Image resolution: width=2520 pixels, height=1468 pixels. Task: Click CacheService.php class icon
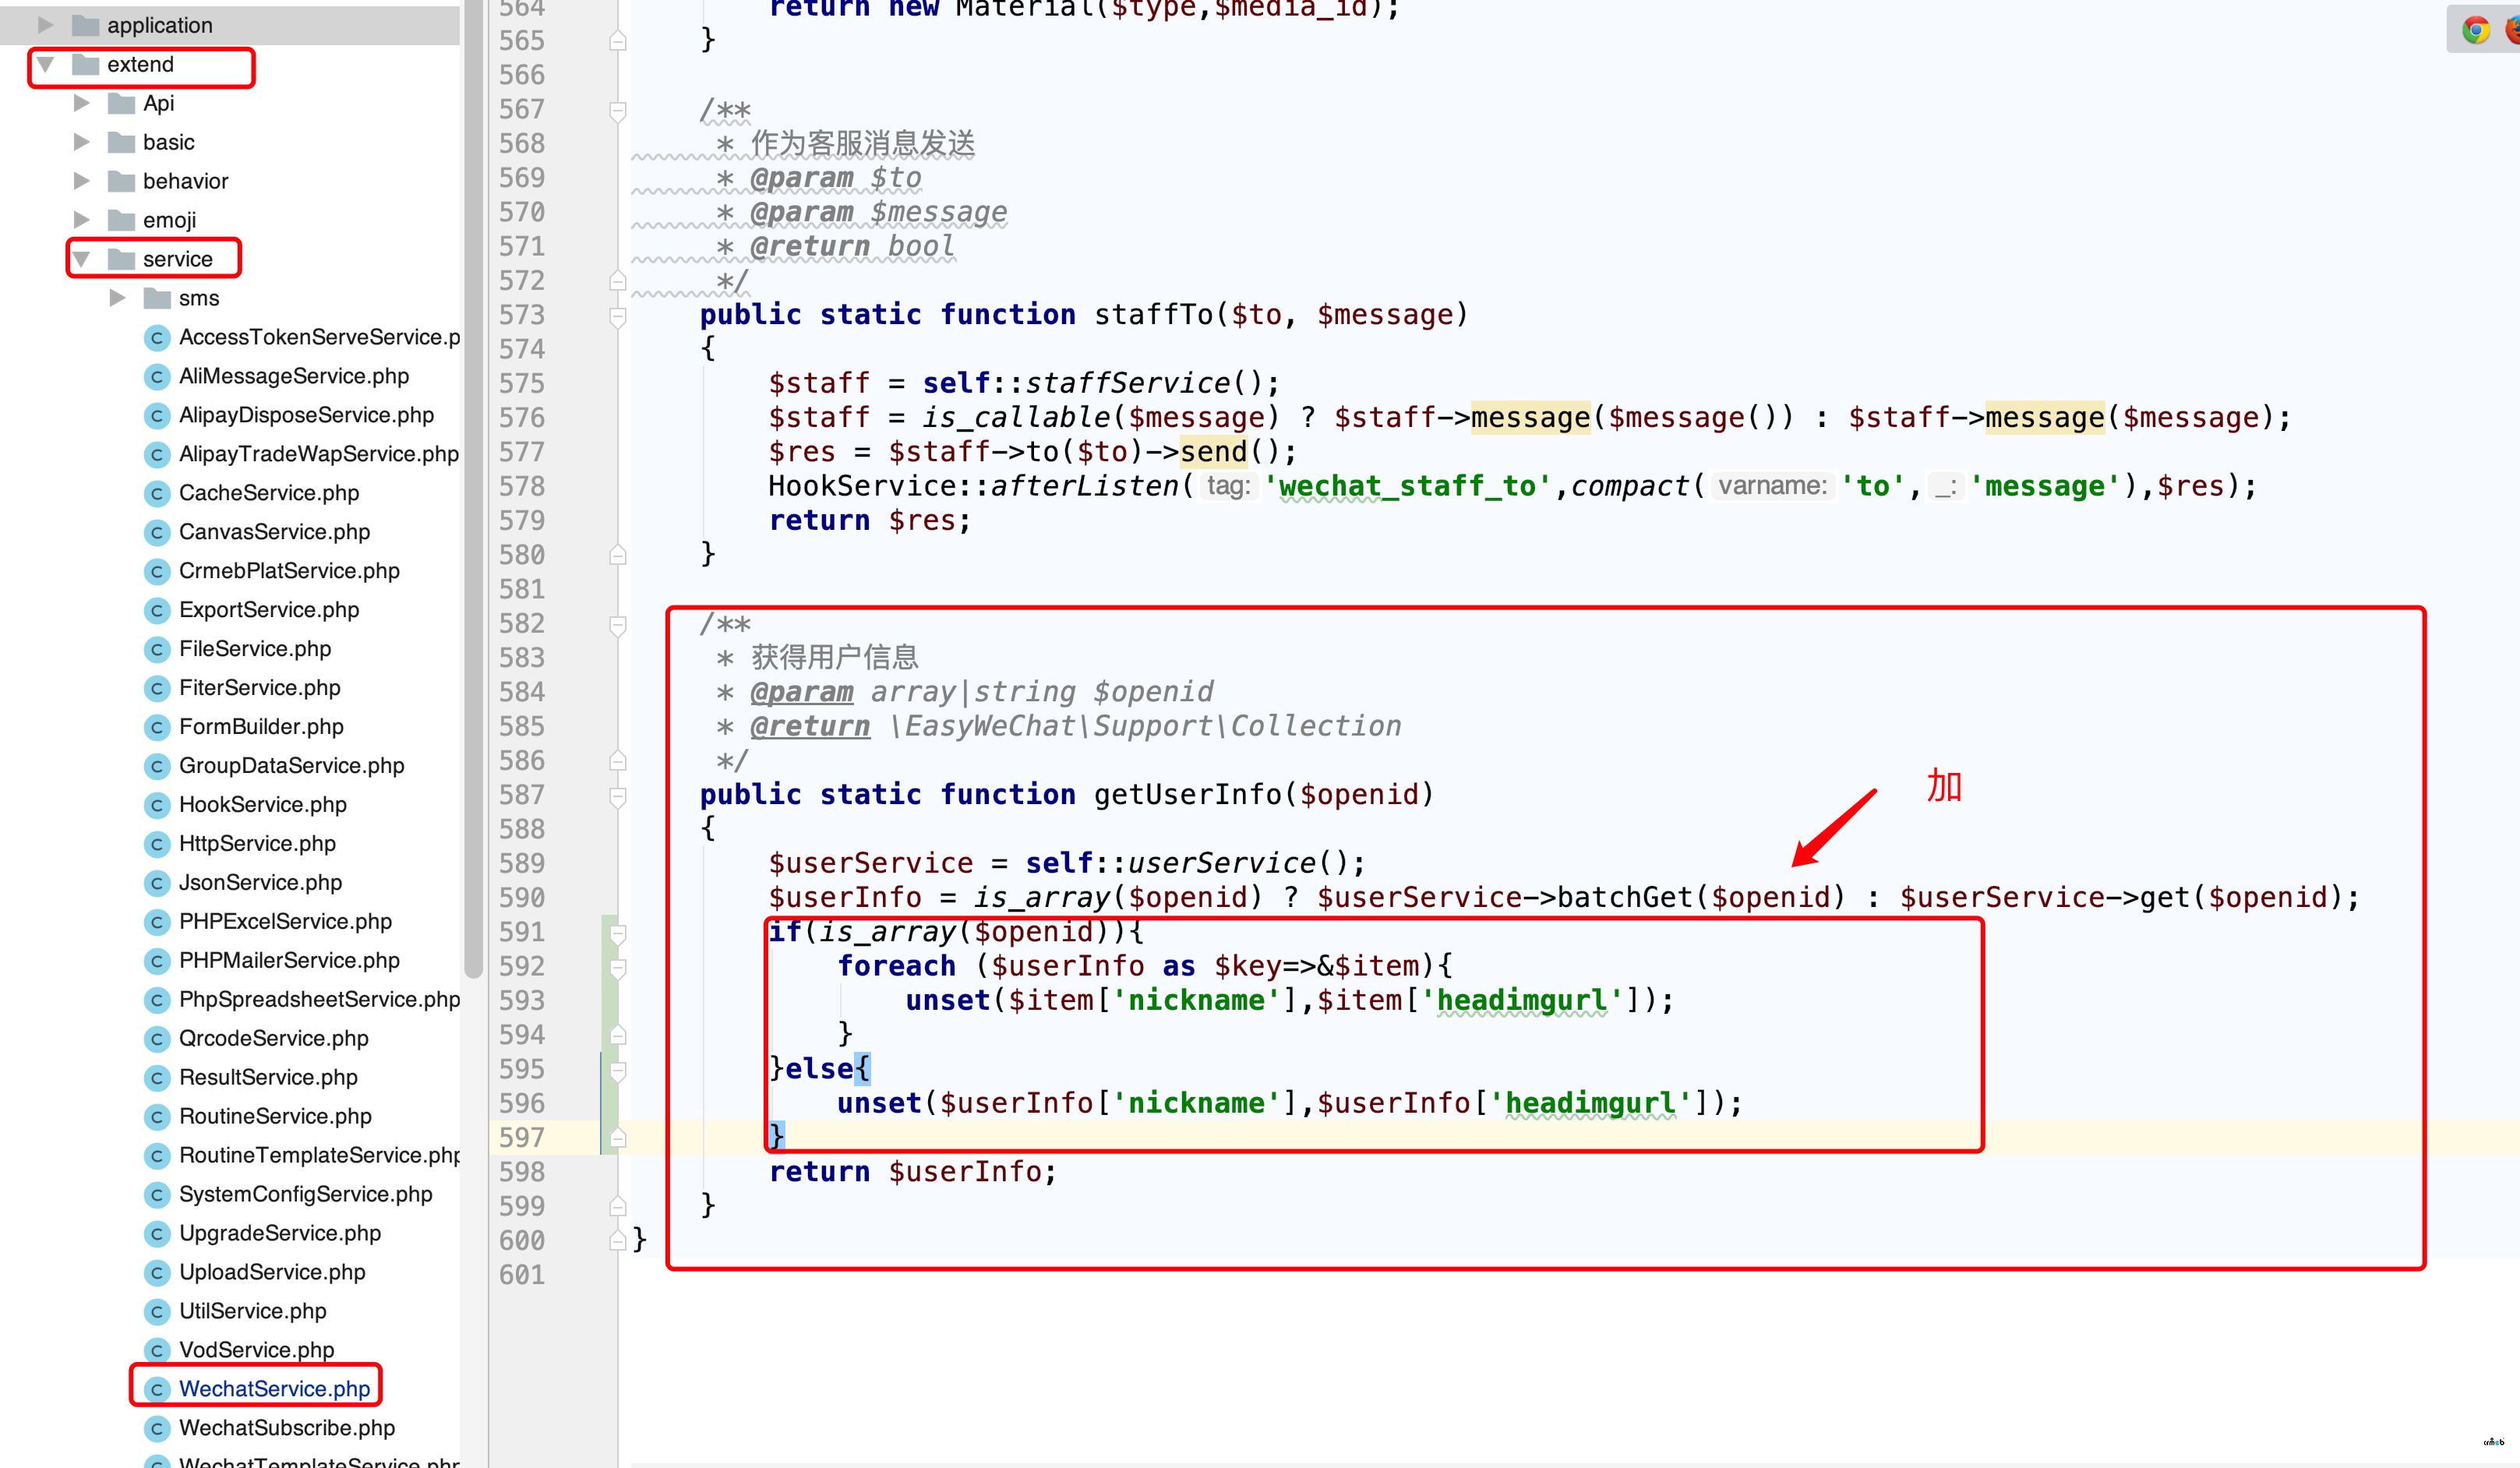[157, 494]
